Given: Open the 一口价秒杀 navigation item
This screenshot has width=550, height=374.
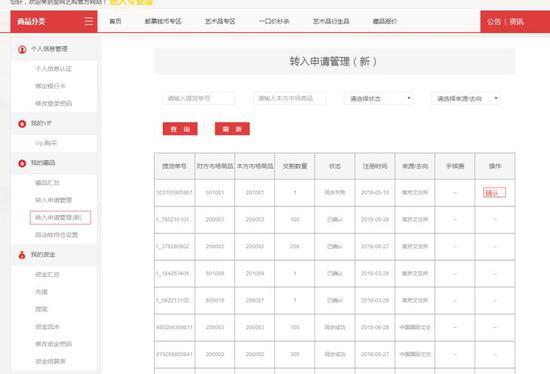Looking at the screenshot, I should pyautogui.click(x=274, y=21).
